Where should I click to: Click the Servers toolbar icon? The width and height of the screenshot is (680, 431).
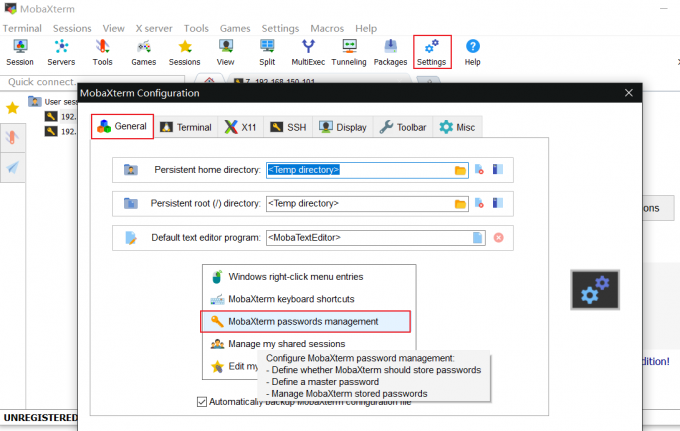click(61, 52)
